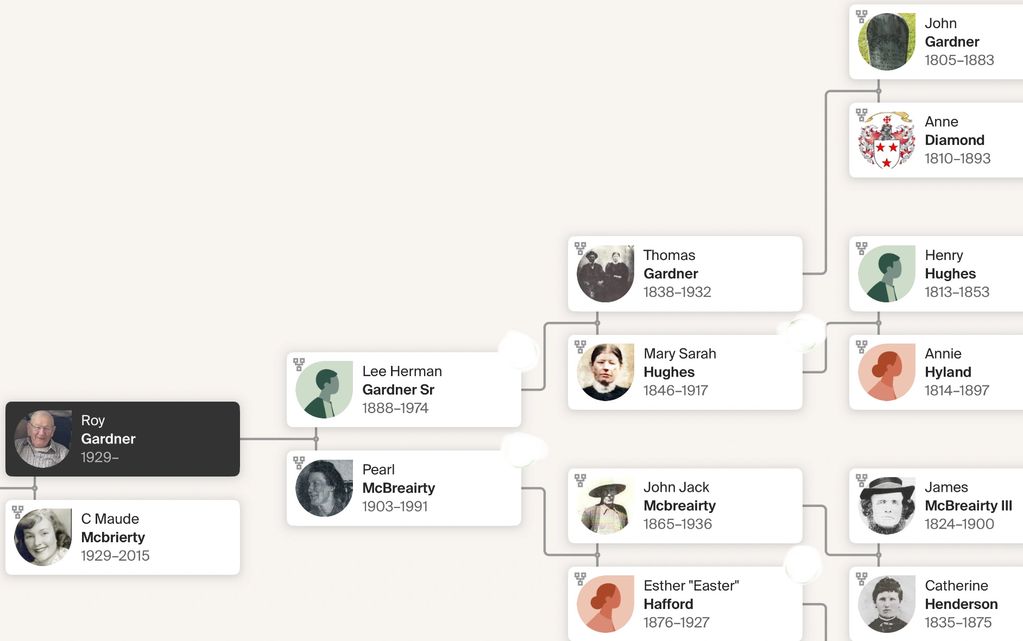This screenshot has width=1023, height=641.
Task: Click tree icon on Lee Herman Gardner card
Action: (299, 365)
